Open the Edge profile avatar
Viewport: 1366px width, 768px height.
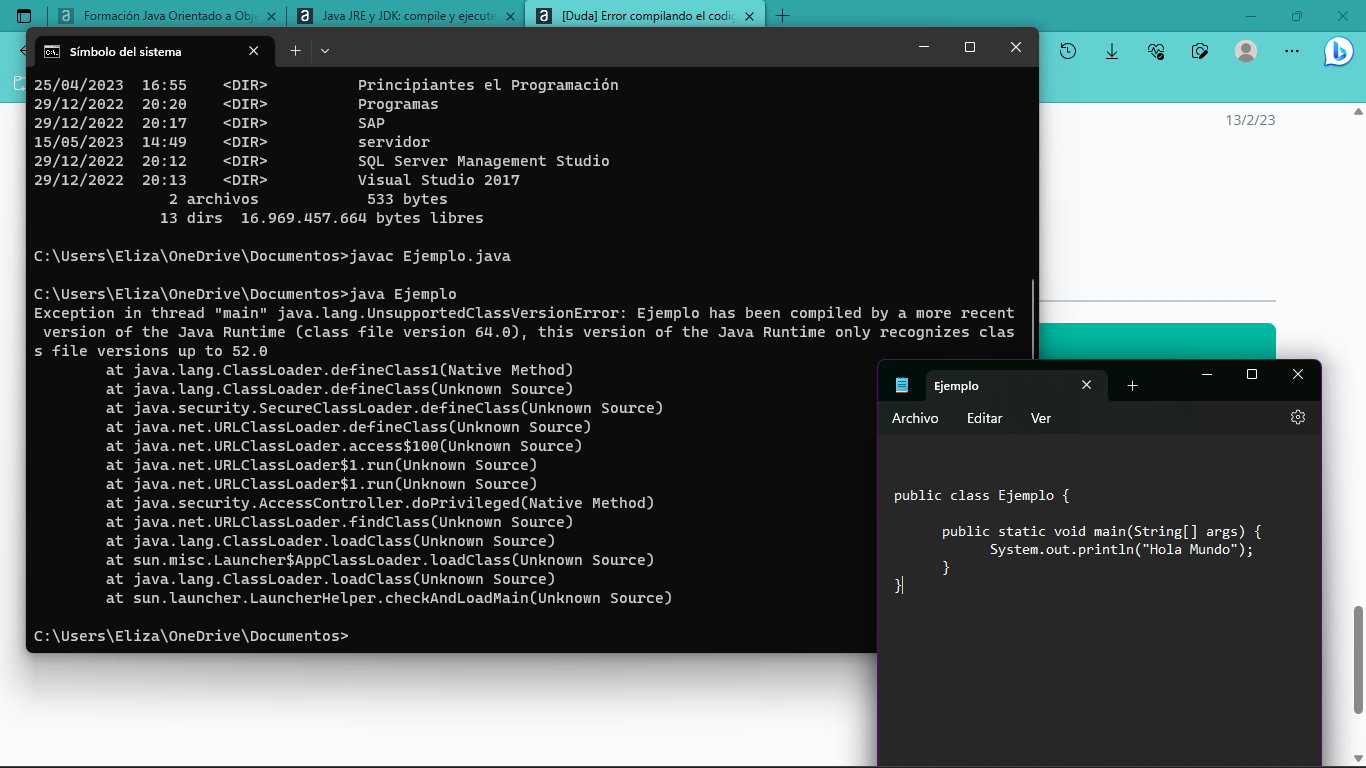(x=1245, y=51)
